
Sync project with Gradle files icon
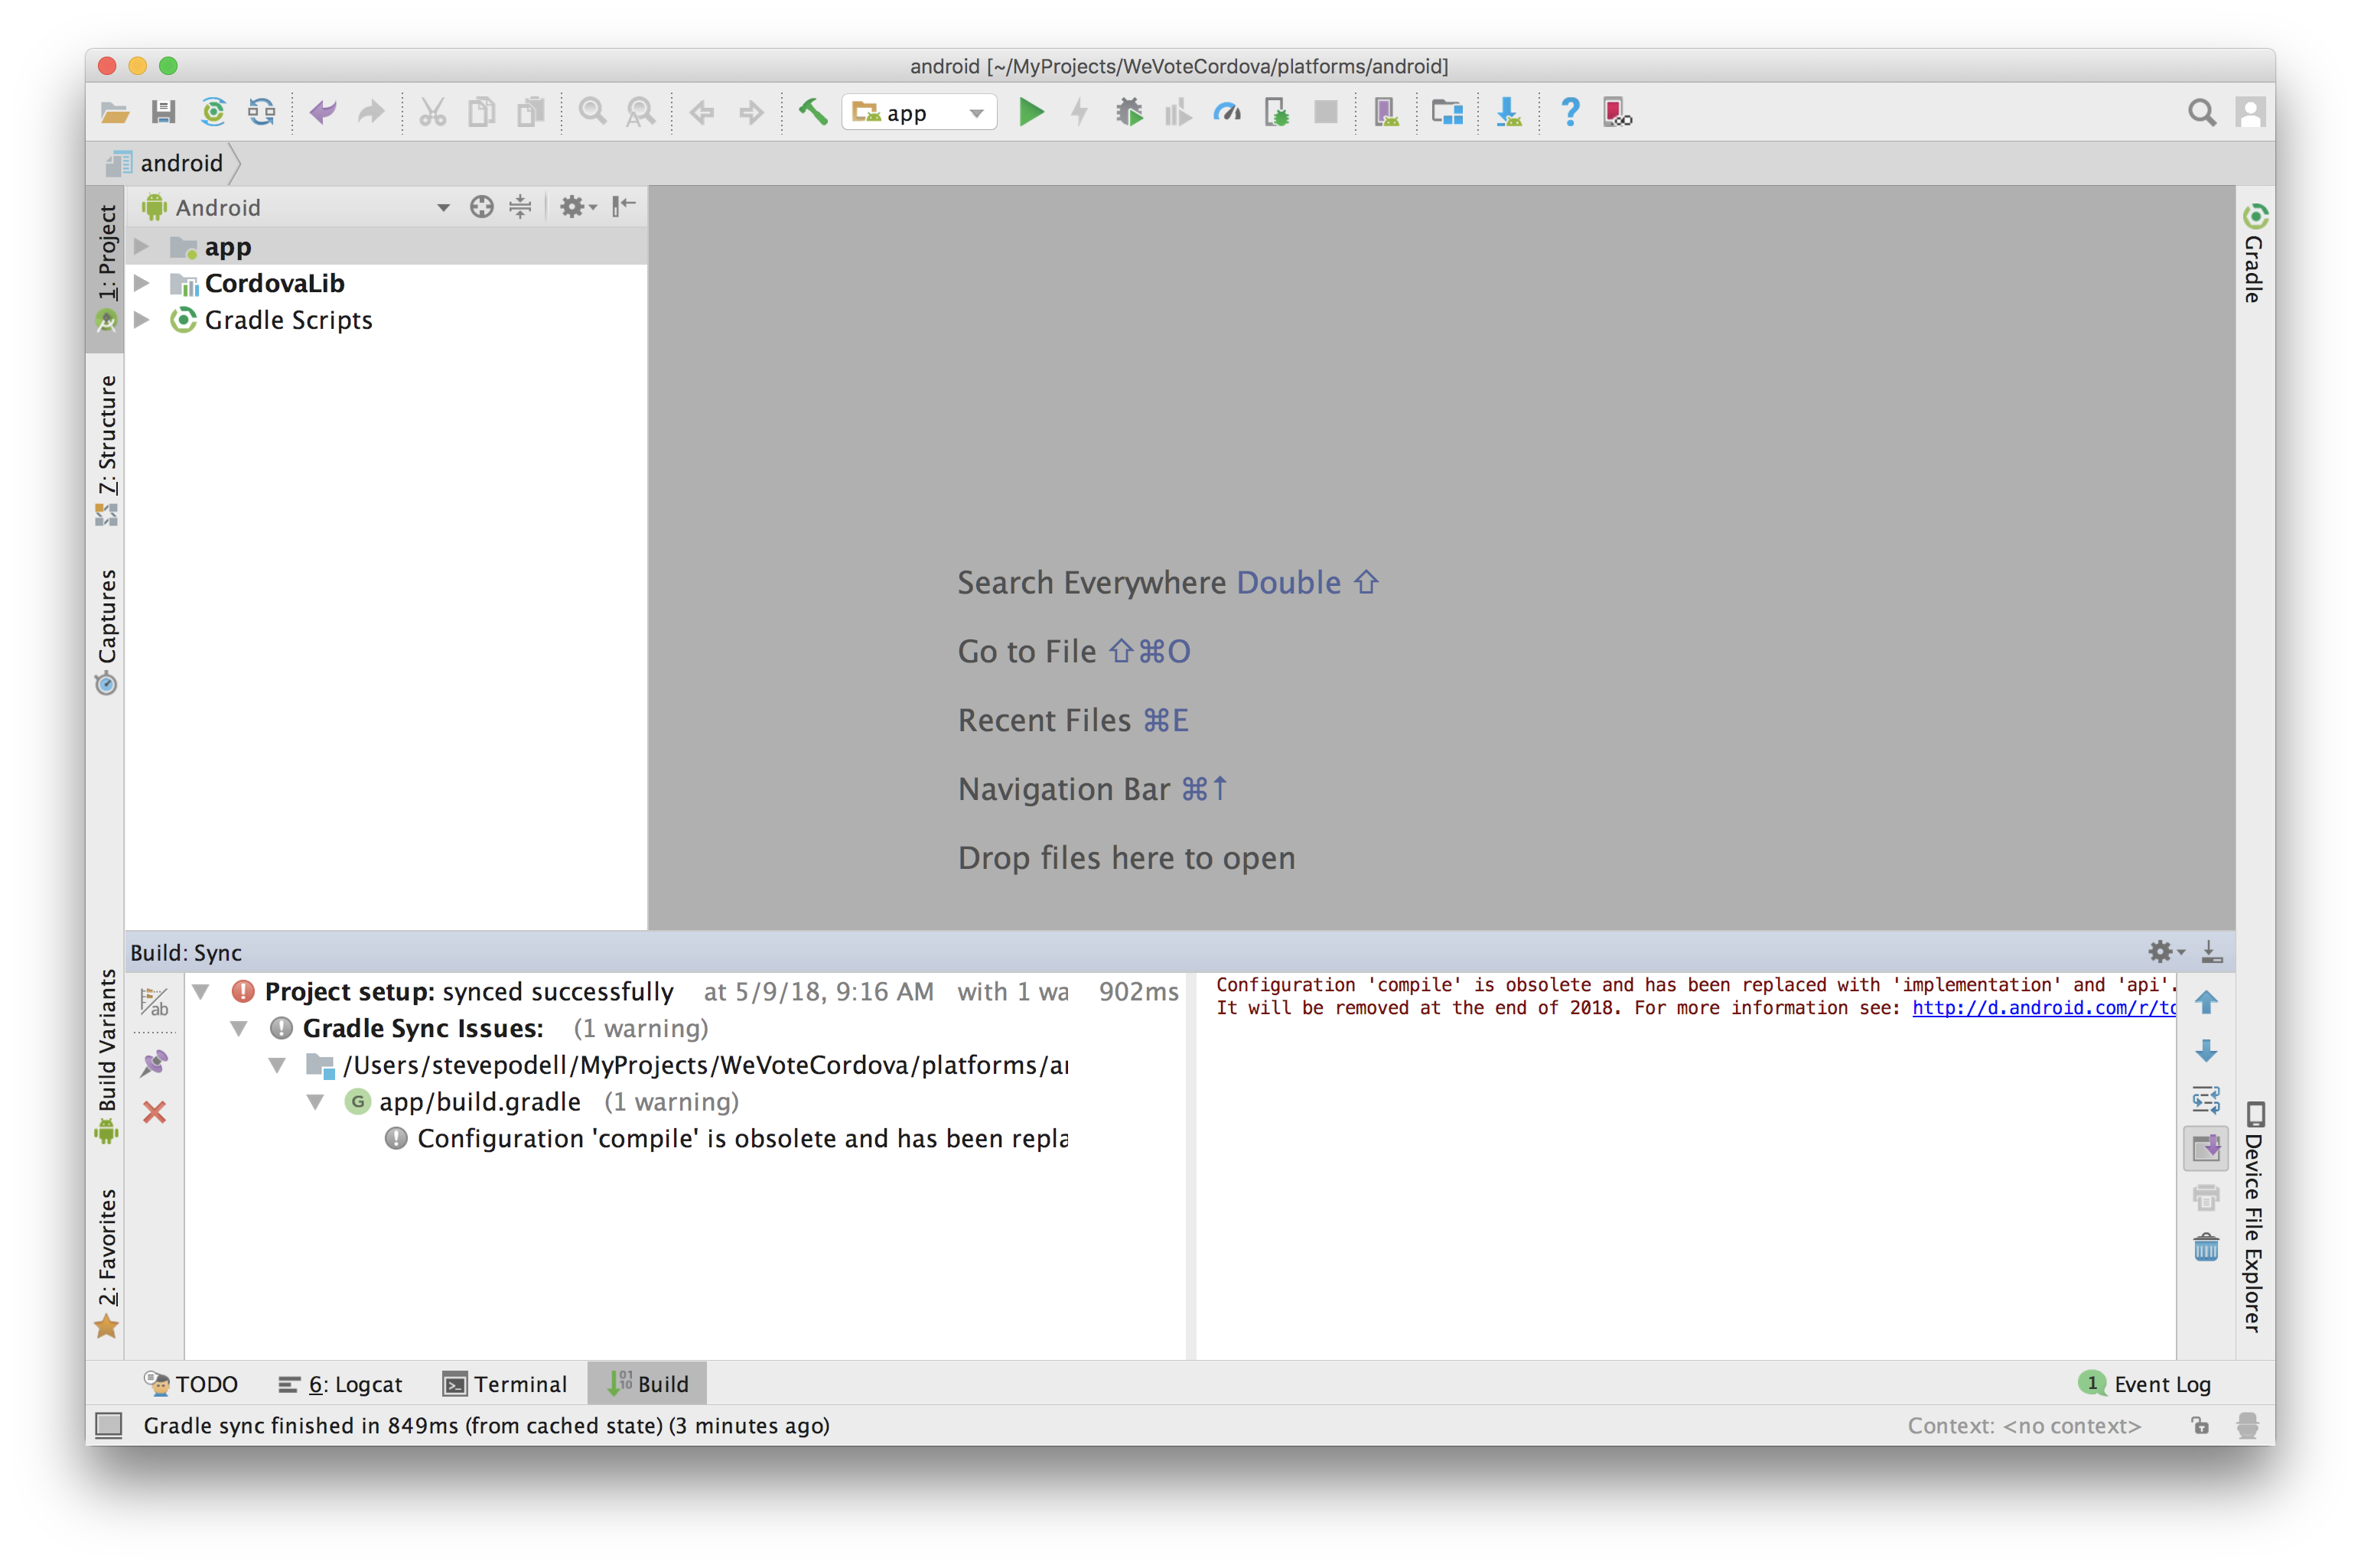click(213, 112)
